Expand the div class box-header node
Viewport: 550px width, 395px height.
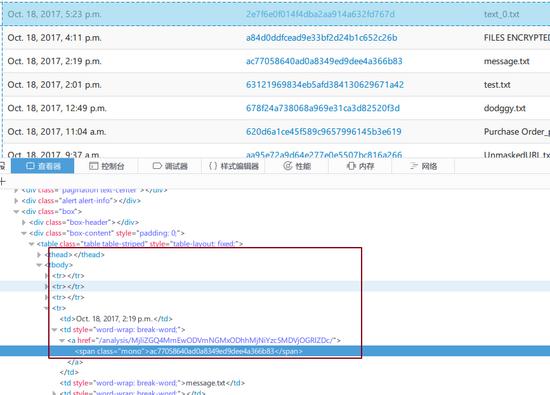(24, 222)
